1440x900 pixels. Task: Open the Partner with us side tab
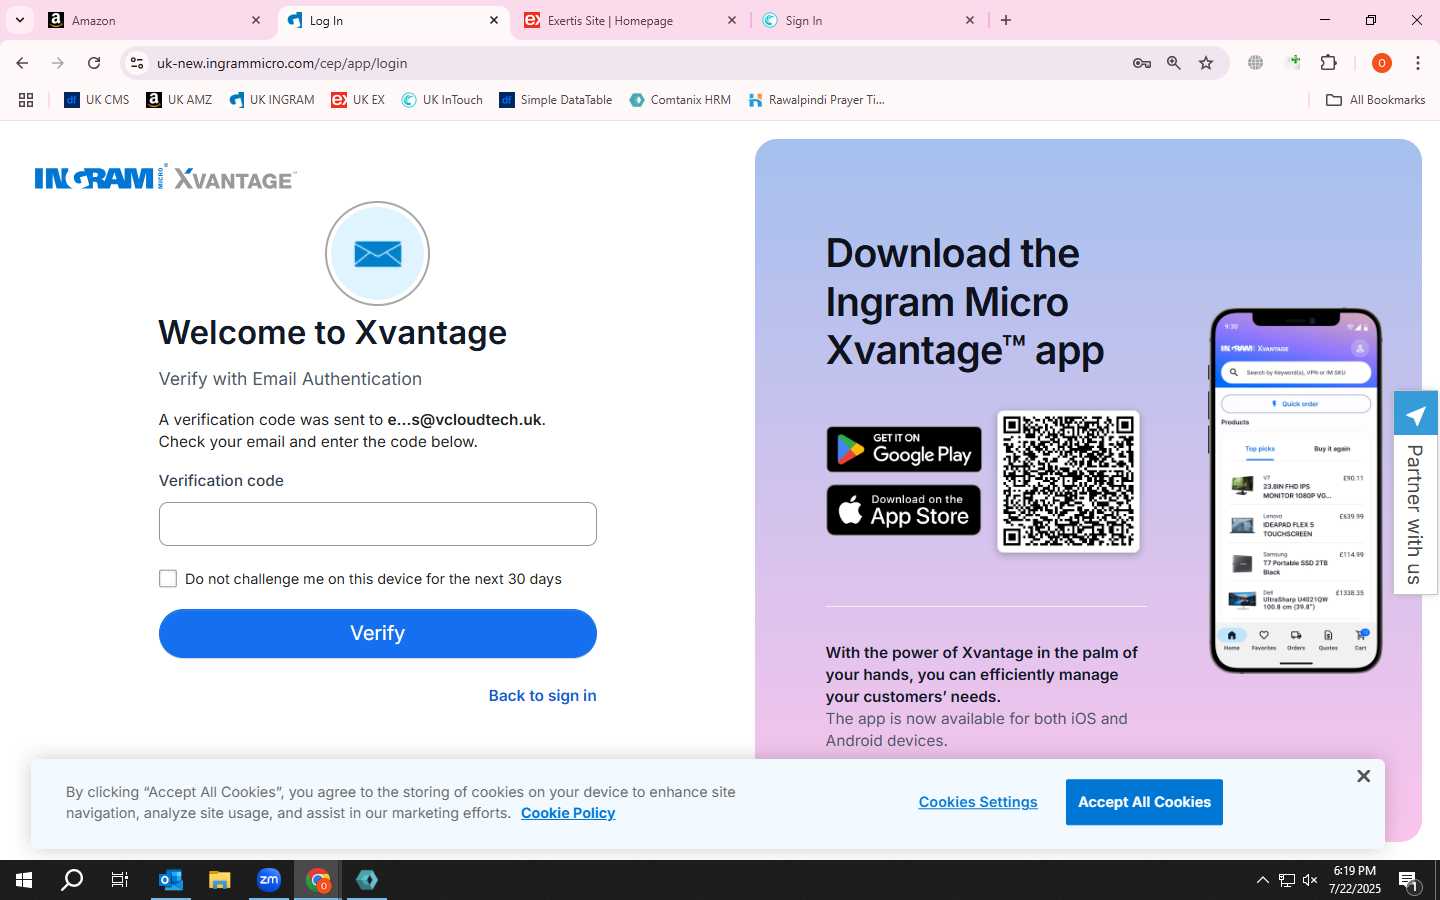point(1416,515)
